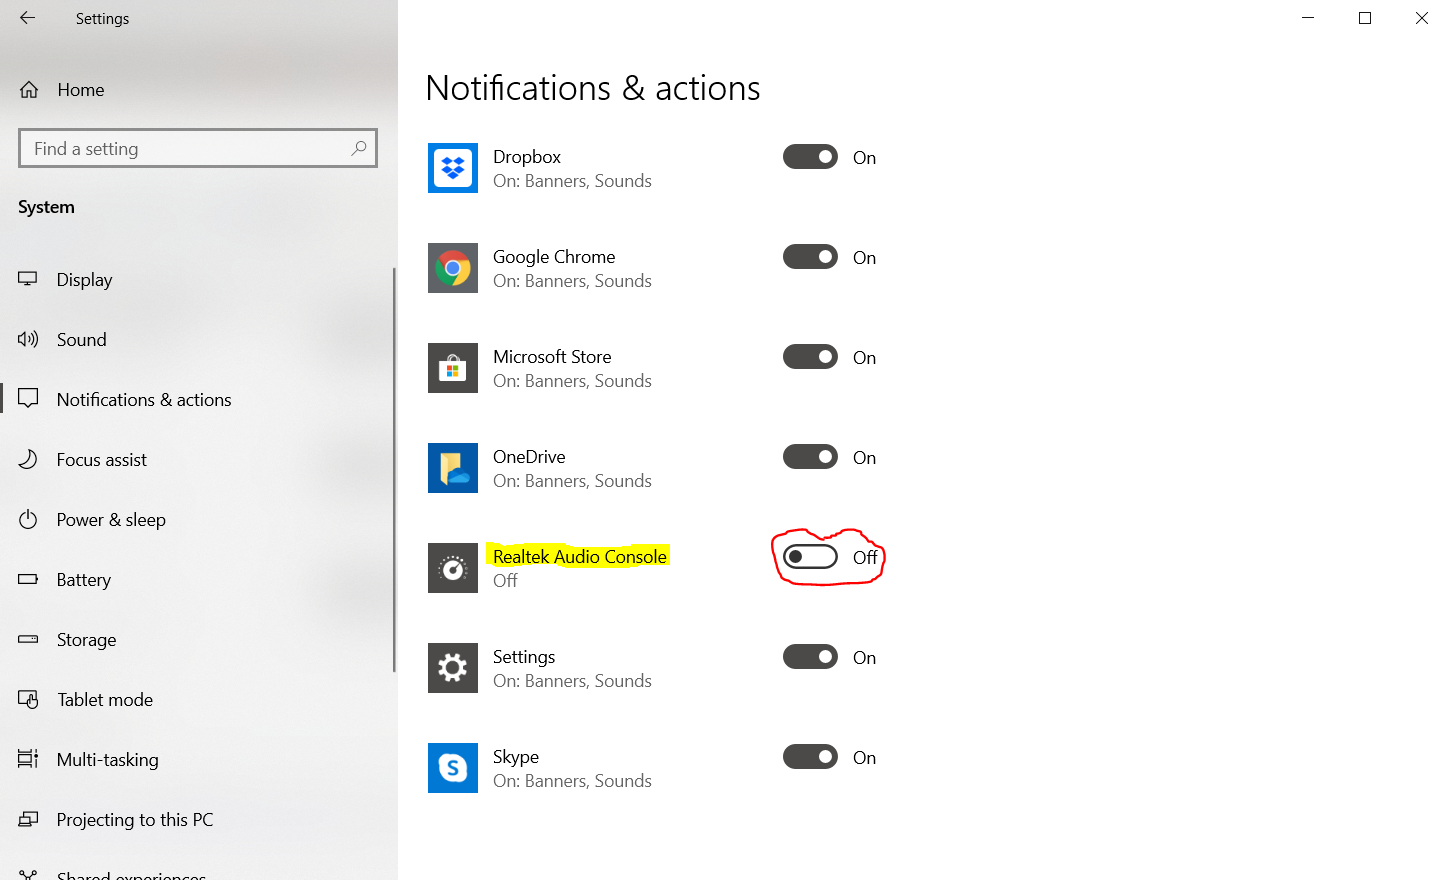Click the Display monitor icon
The image size is (1445, 880).
click(28, 279)
